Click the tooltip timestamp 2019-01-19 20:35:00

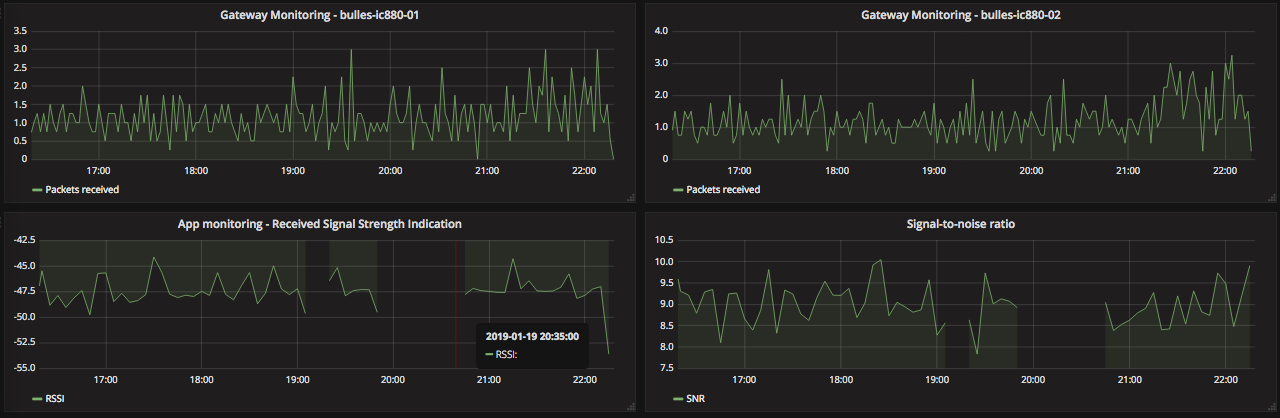click(x=532, y=336)
